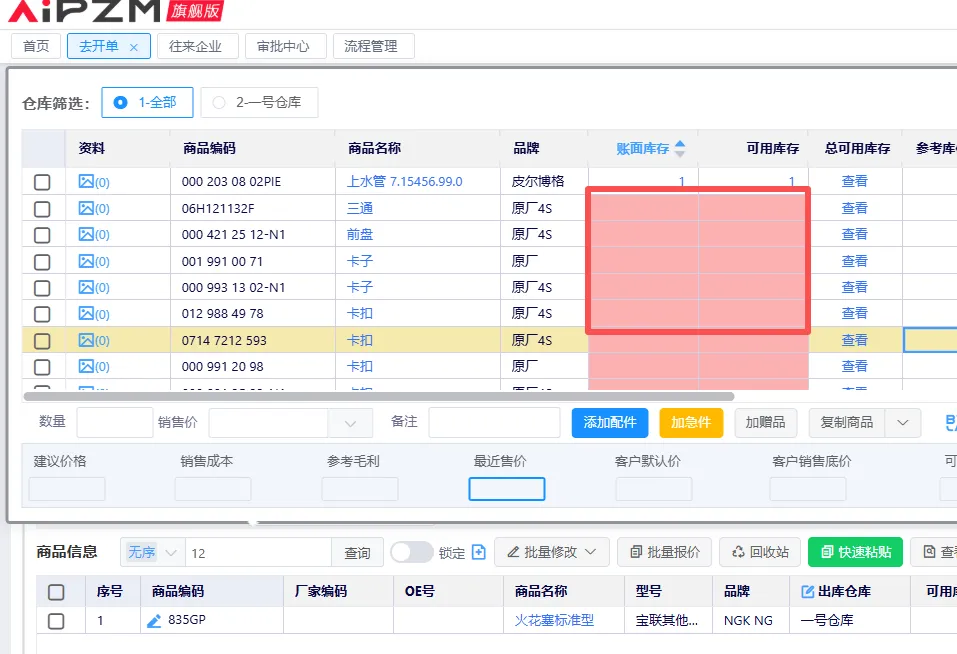Click the 最近售价 field
The width and height of the screenshot is (957, 654).
click(x=507, y=489)
